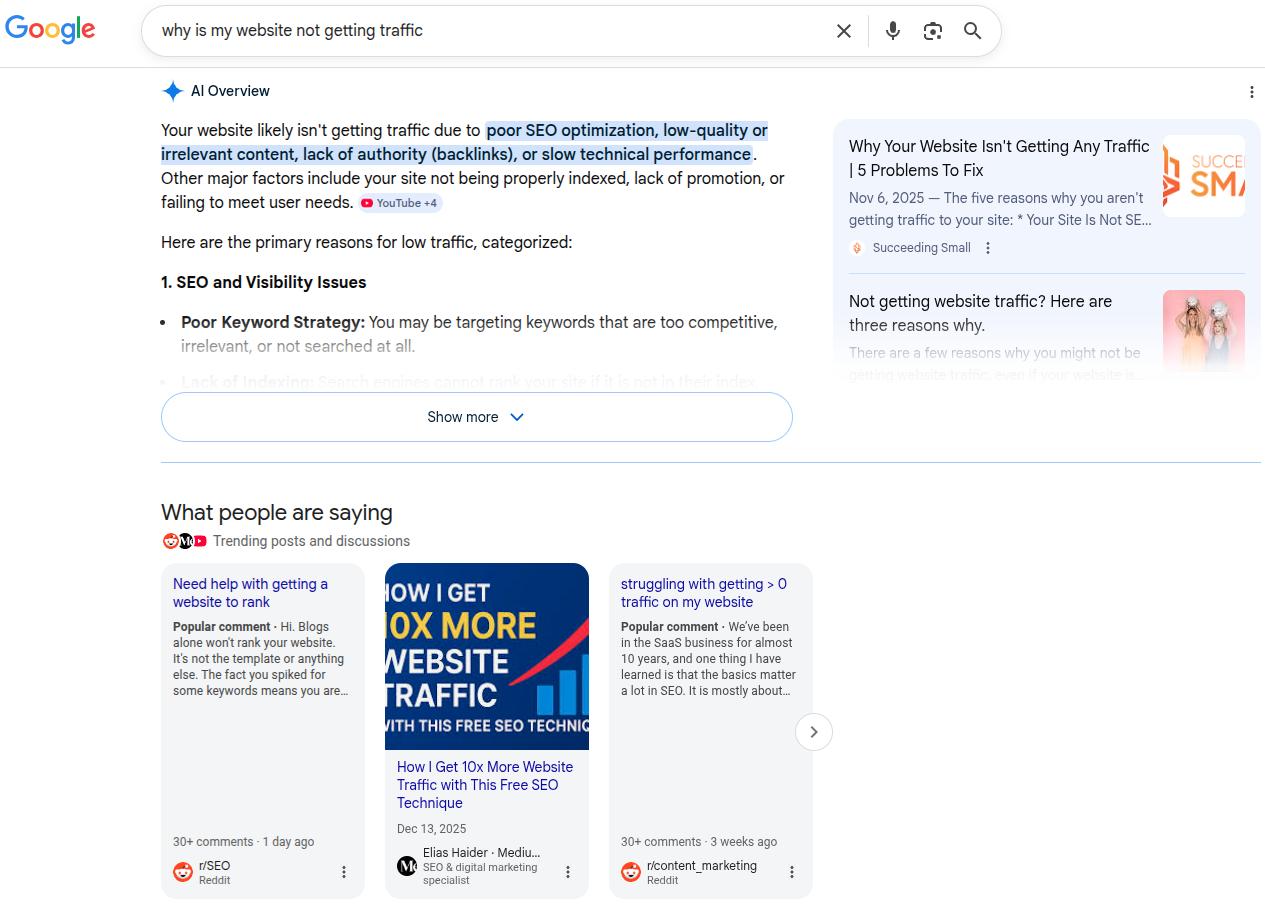Click the Google logo
The height and width of the screenshot is (904, 1265).
tap(50, 29)
